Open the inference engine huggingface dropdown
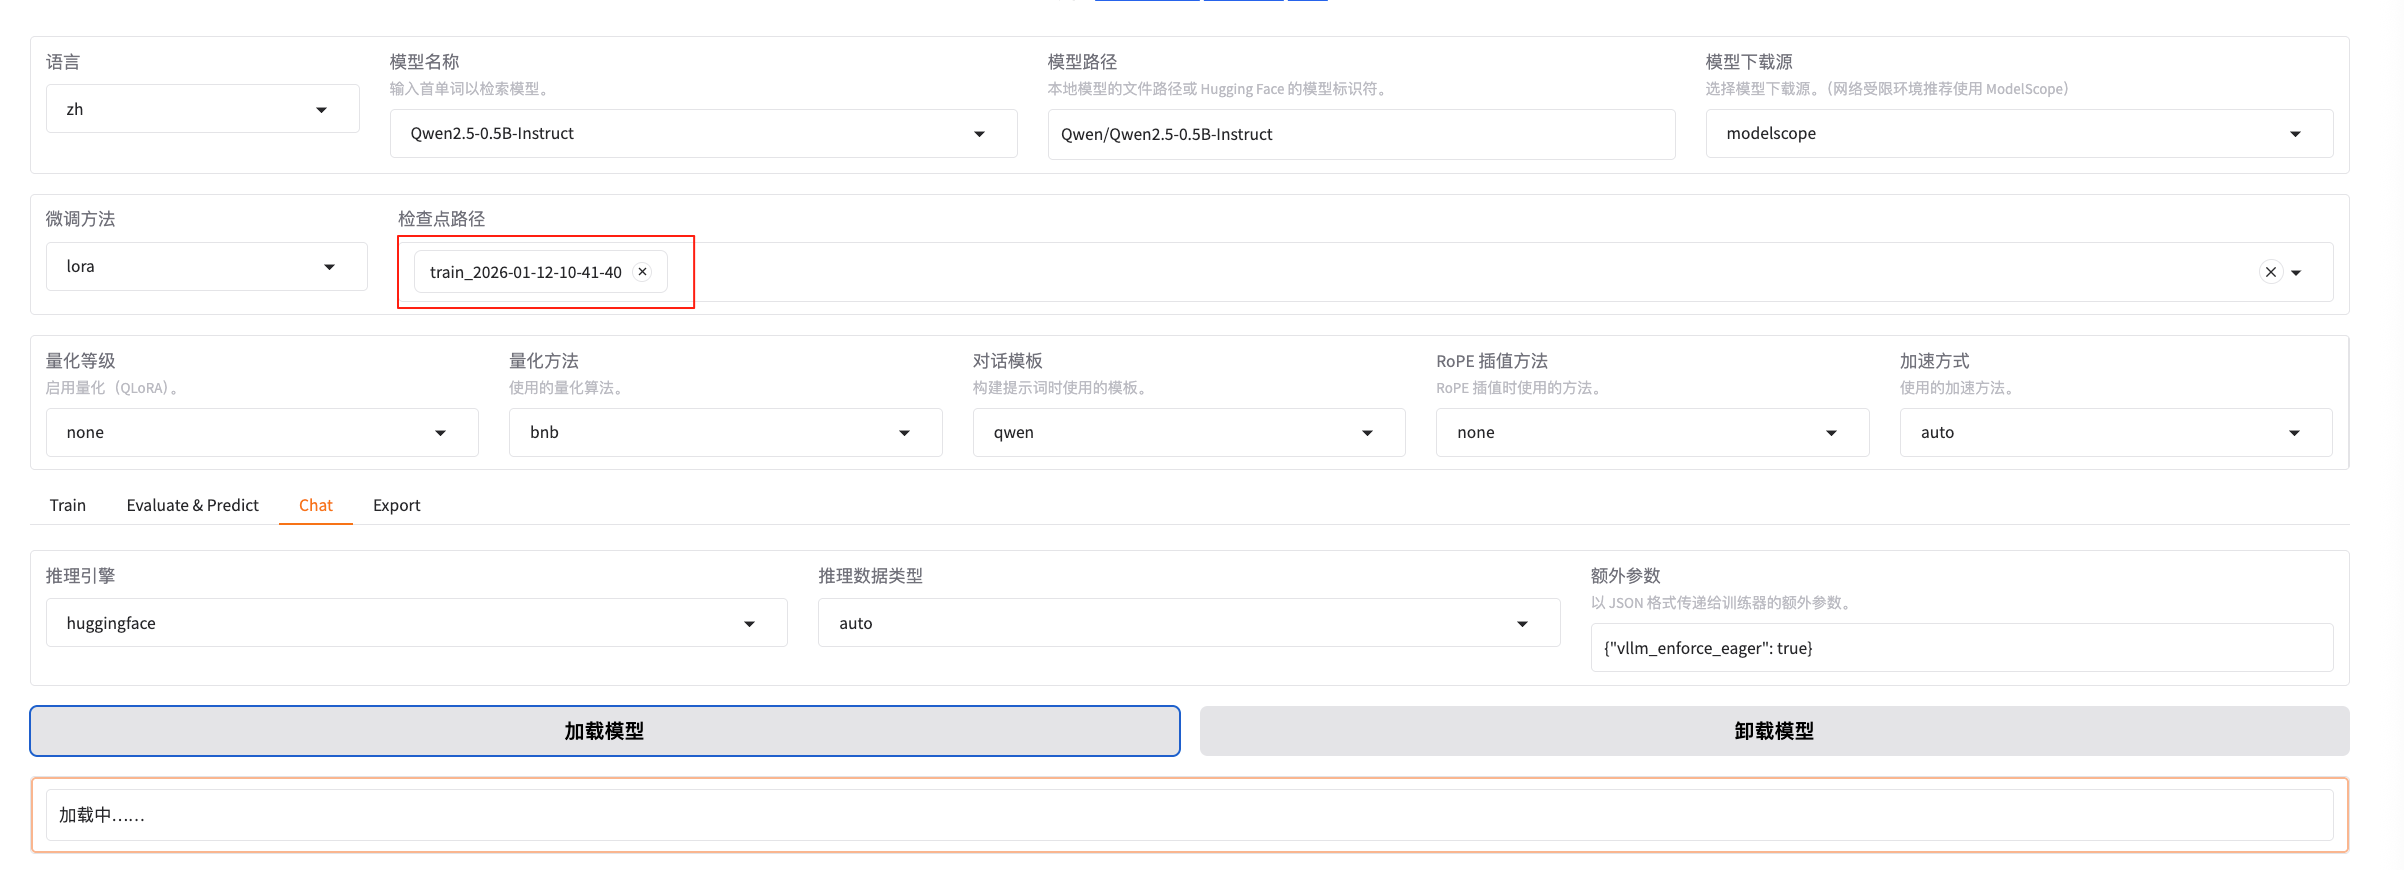 pos(416,623)
